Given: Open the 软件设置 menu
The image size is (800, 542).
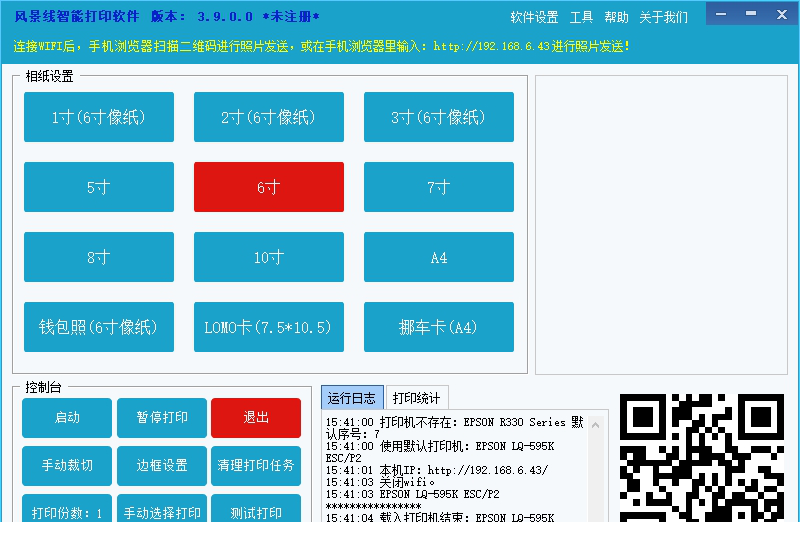Looking at the screenshot, I should coord(534,17).
